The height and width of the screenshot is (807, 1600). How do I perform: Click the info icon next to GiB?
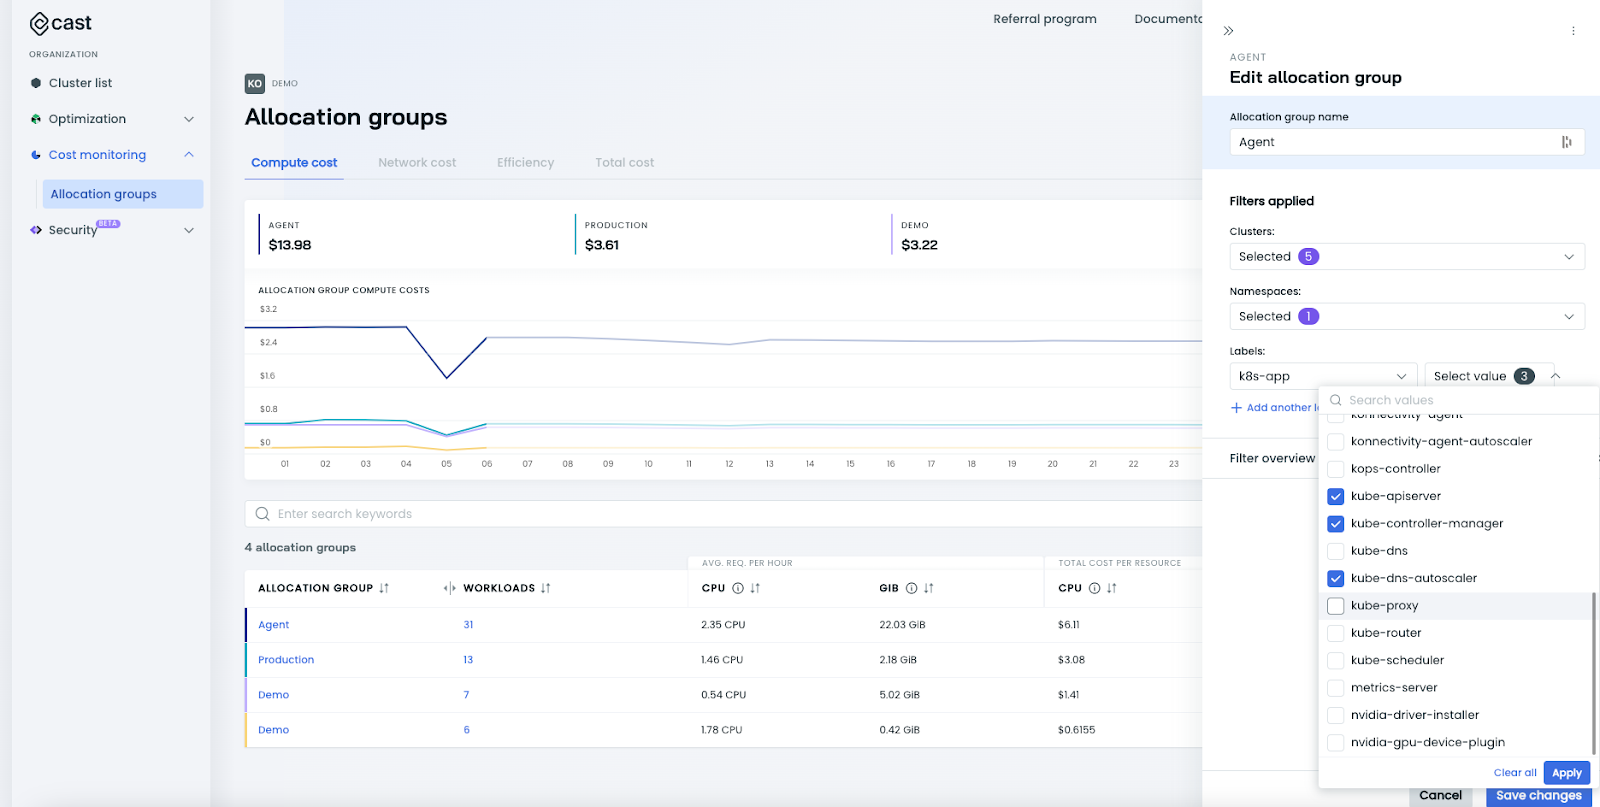[x=911, y=588]
